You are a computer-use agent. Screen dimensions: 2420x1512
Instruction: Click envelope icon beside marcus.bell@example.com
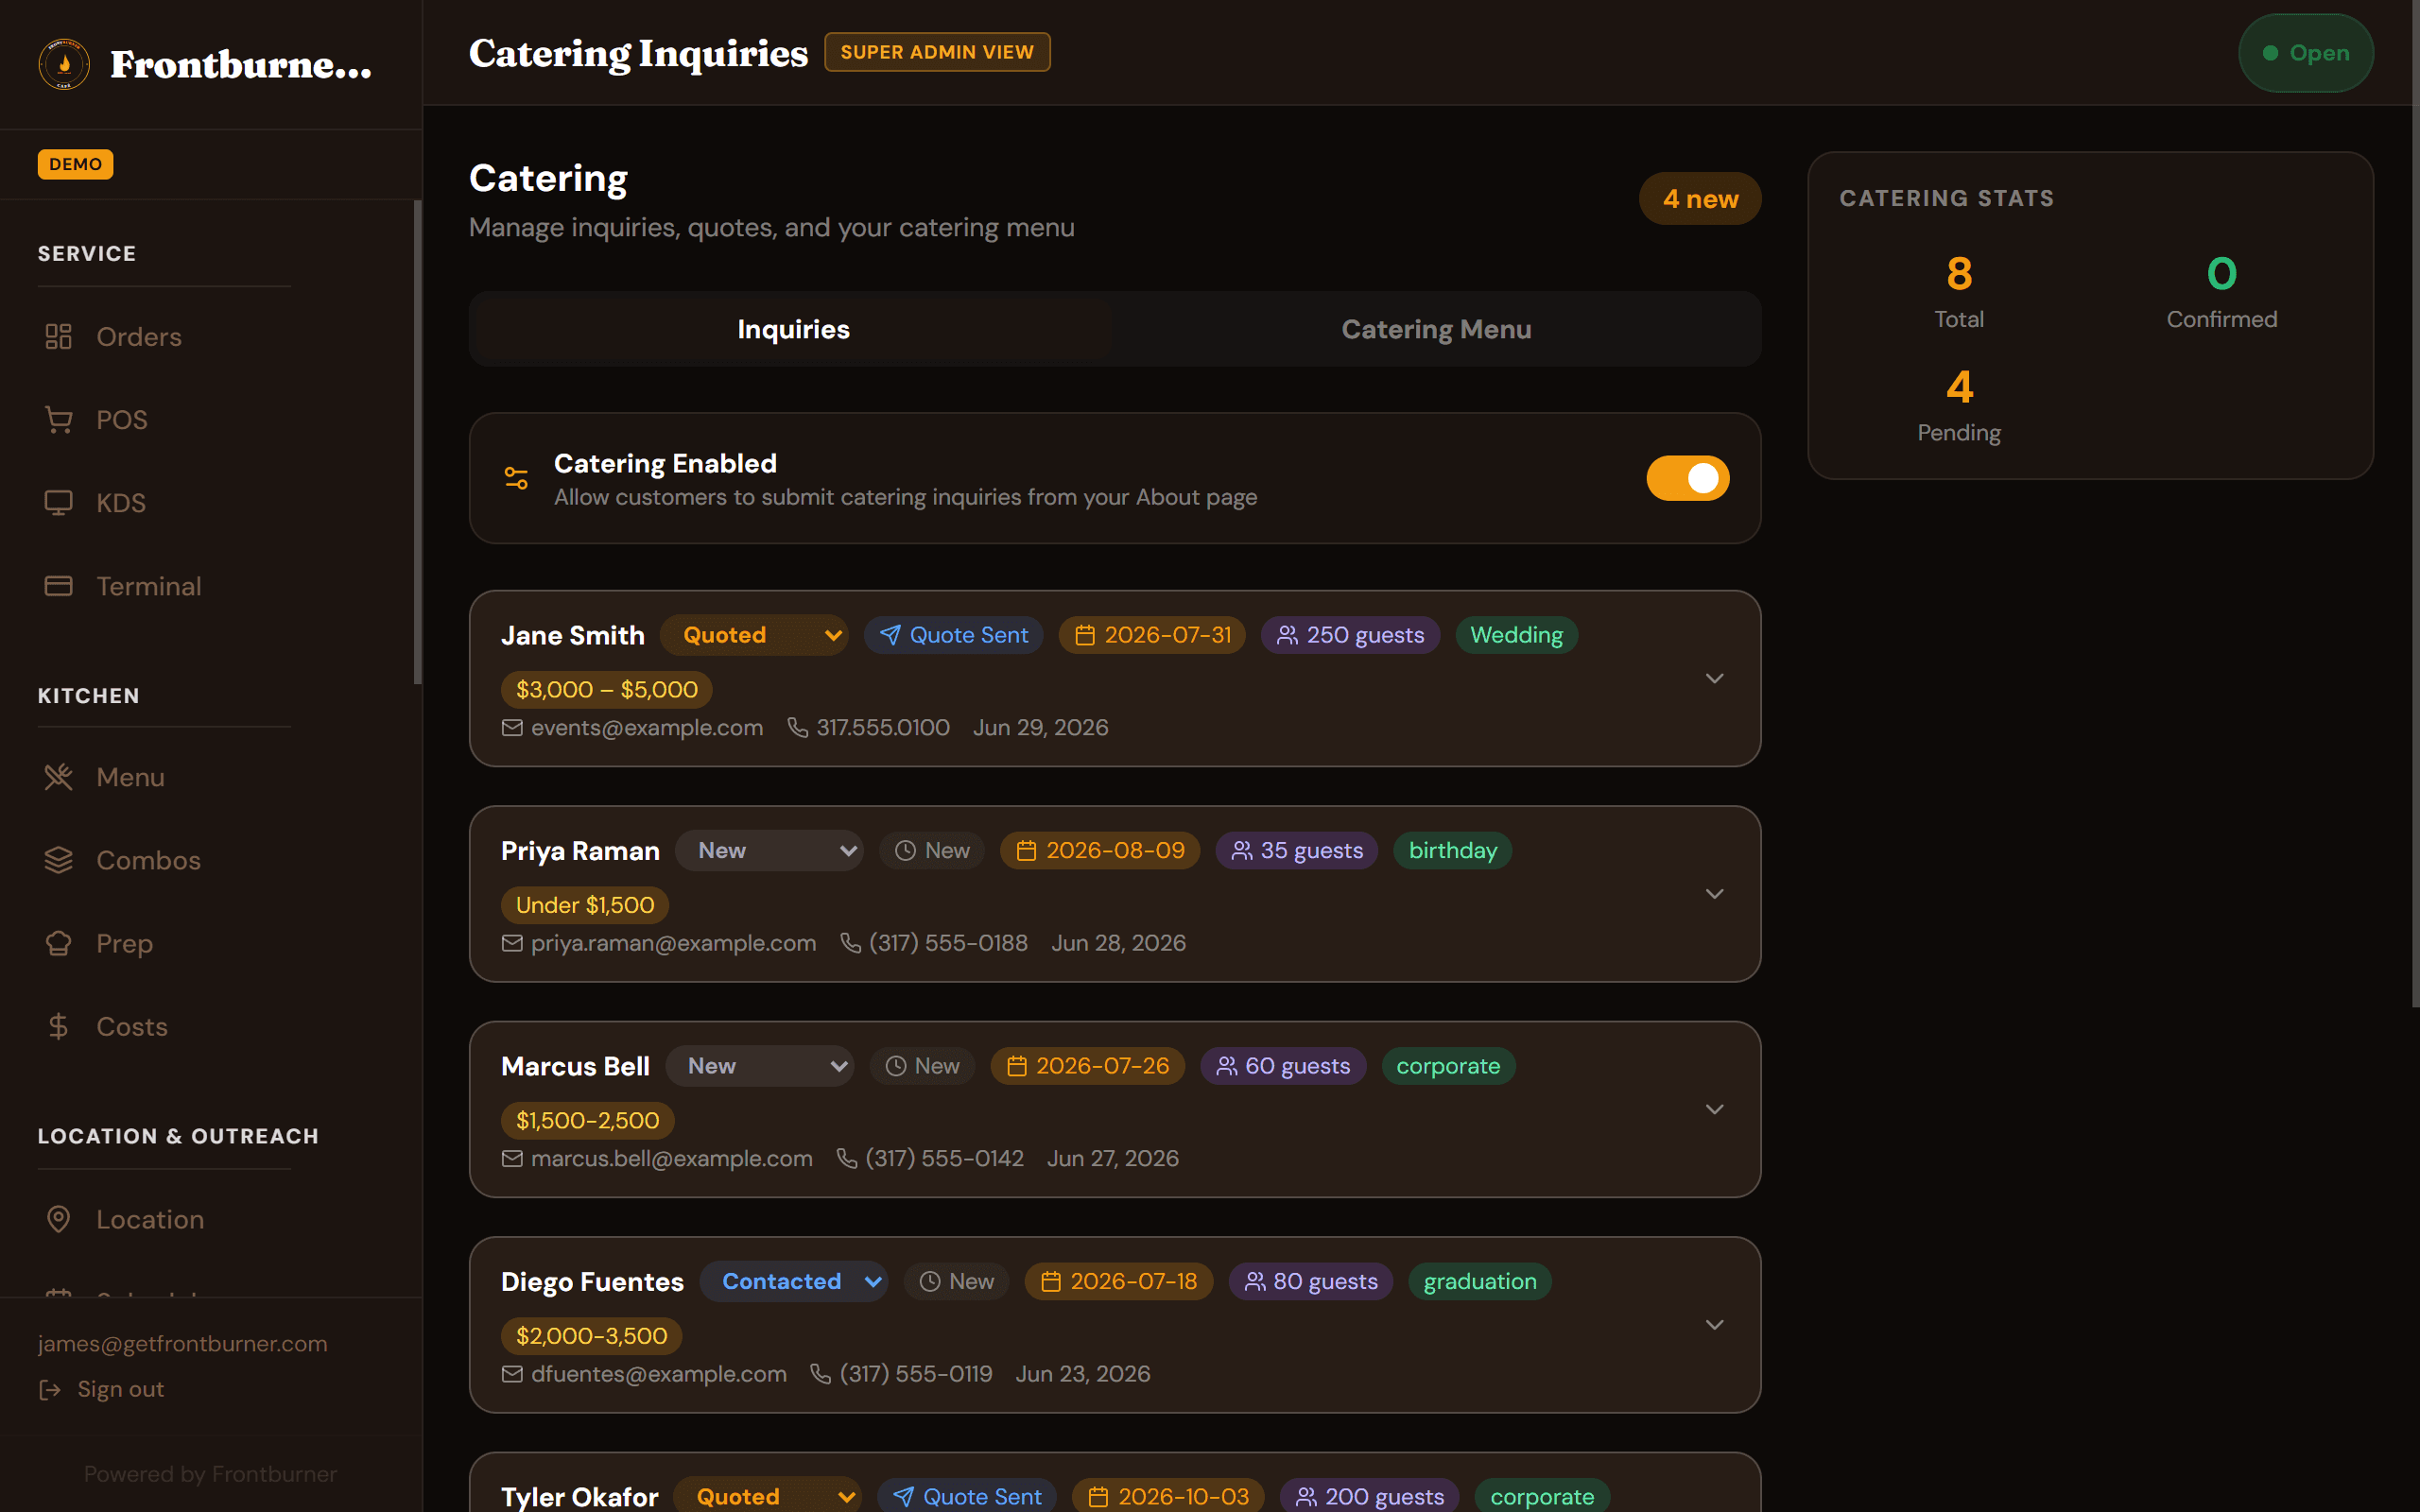[x=512, y=1158]
